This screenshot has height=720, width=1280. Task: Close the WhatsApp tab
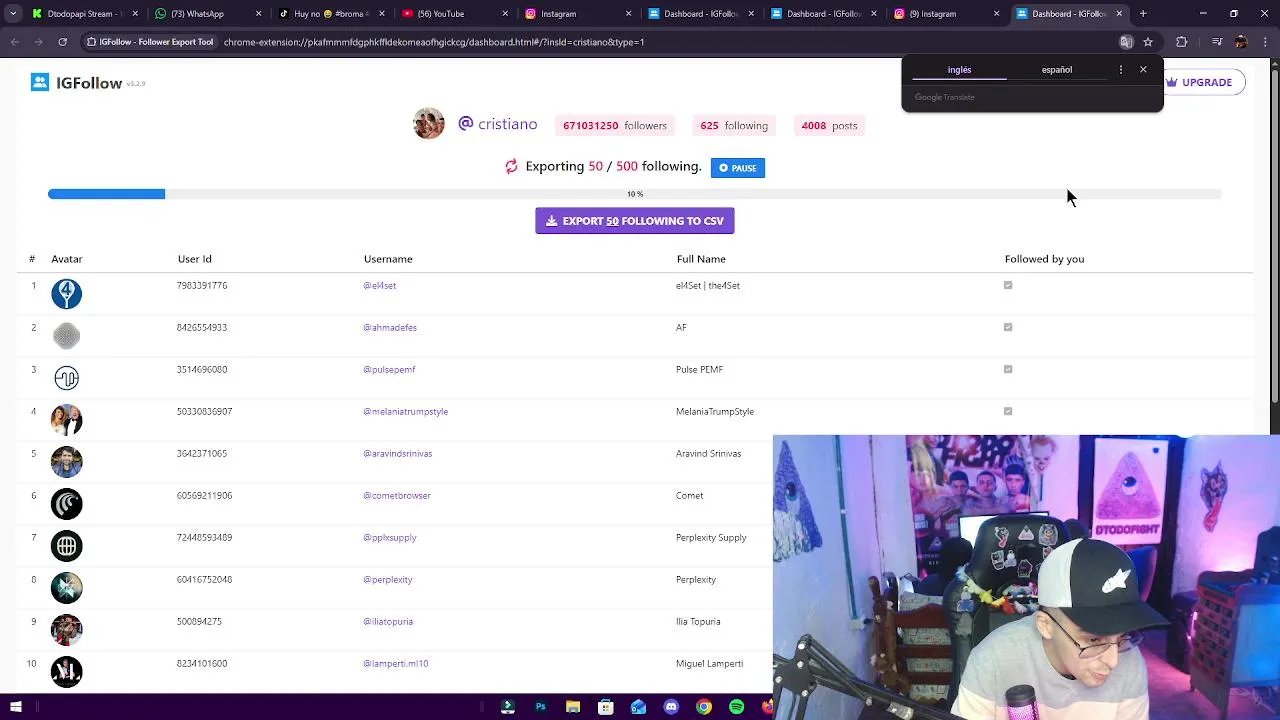point(258,14)
